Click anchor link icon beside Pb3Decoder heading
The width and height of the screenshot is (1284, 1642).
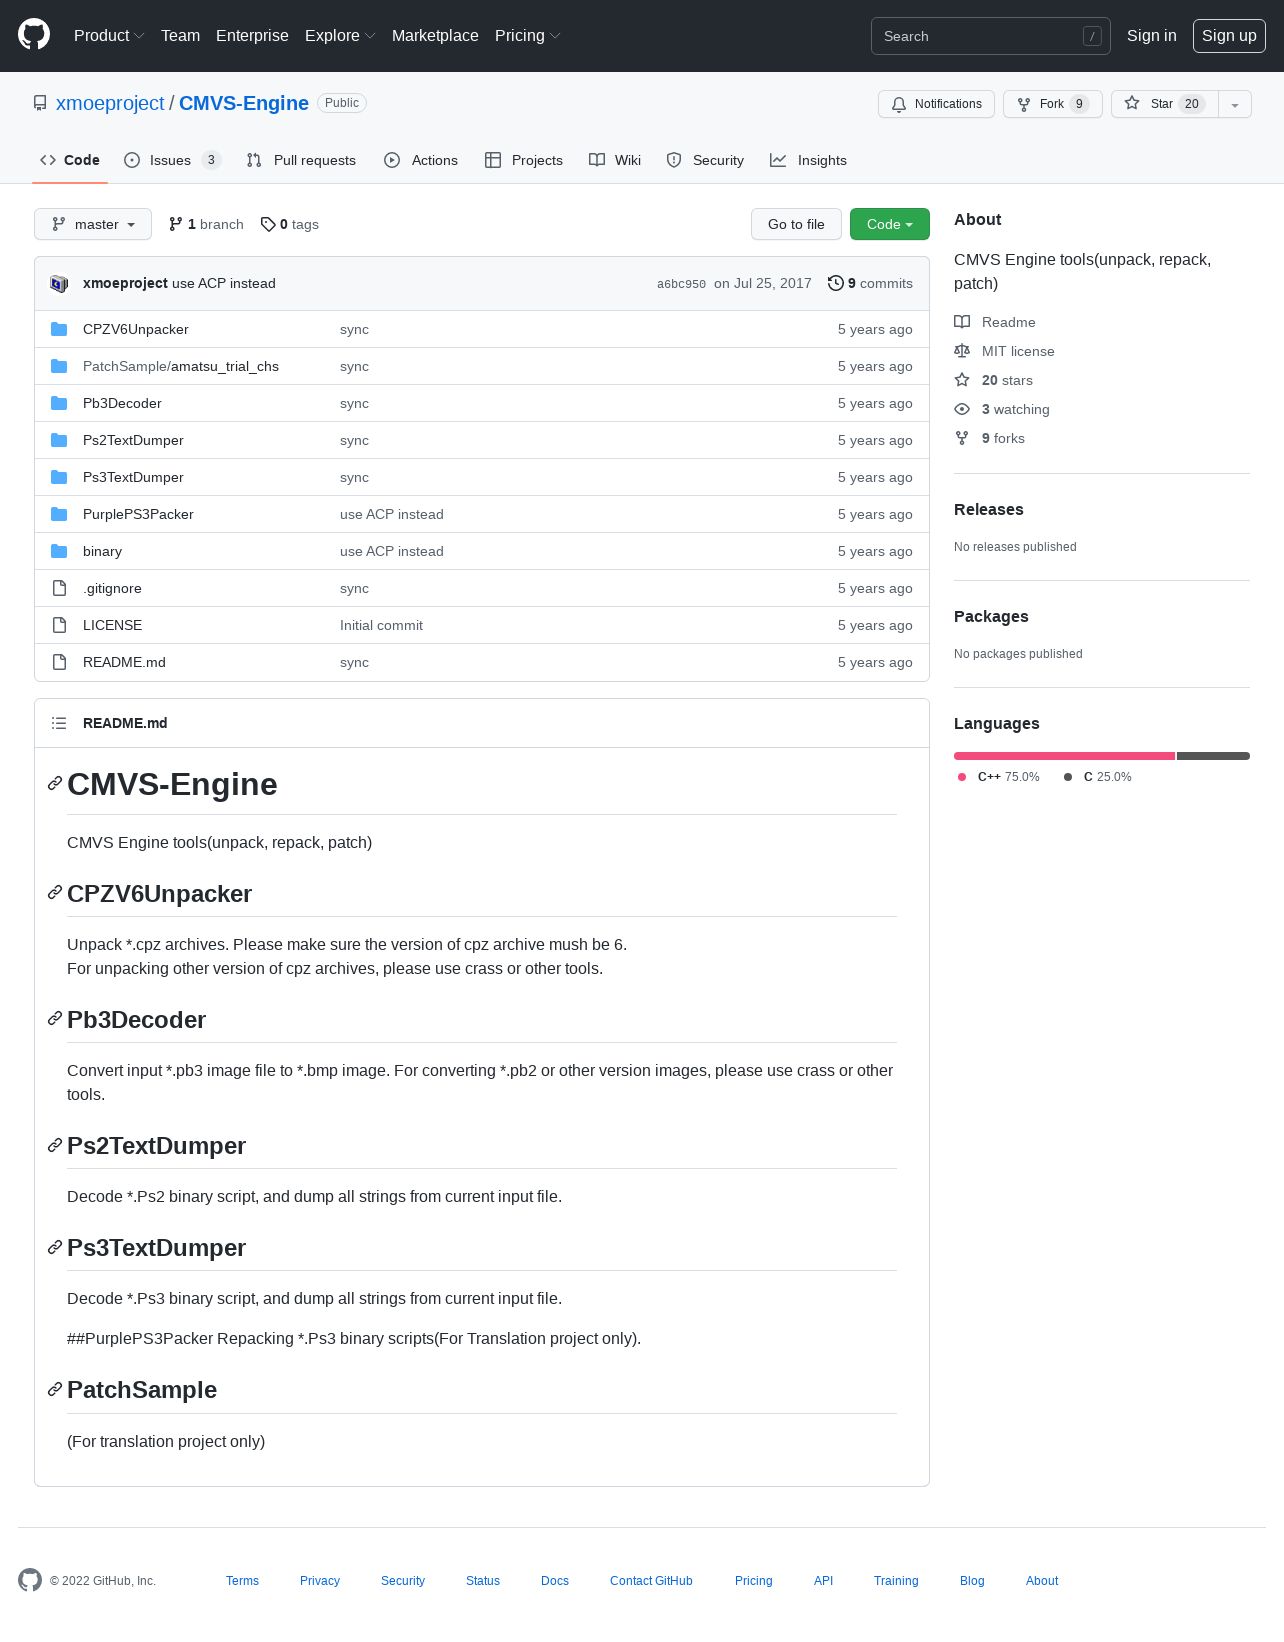[55, 1019]
